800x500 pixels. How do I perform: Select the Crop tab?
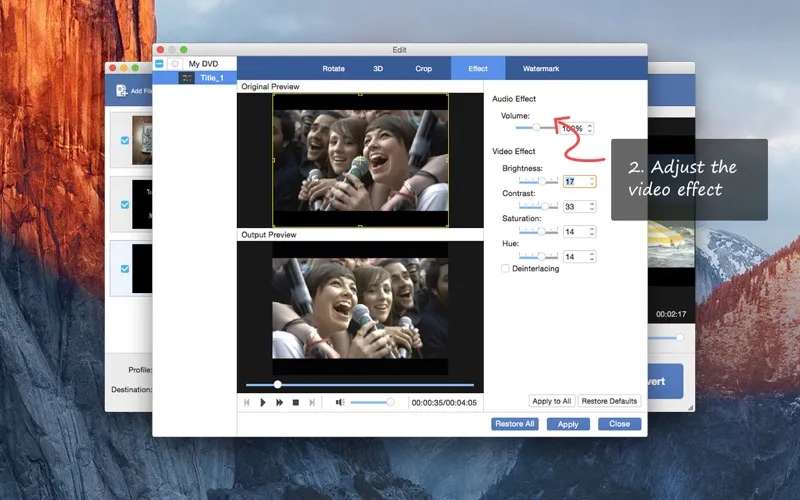click(x=423, y=68)
